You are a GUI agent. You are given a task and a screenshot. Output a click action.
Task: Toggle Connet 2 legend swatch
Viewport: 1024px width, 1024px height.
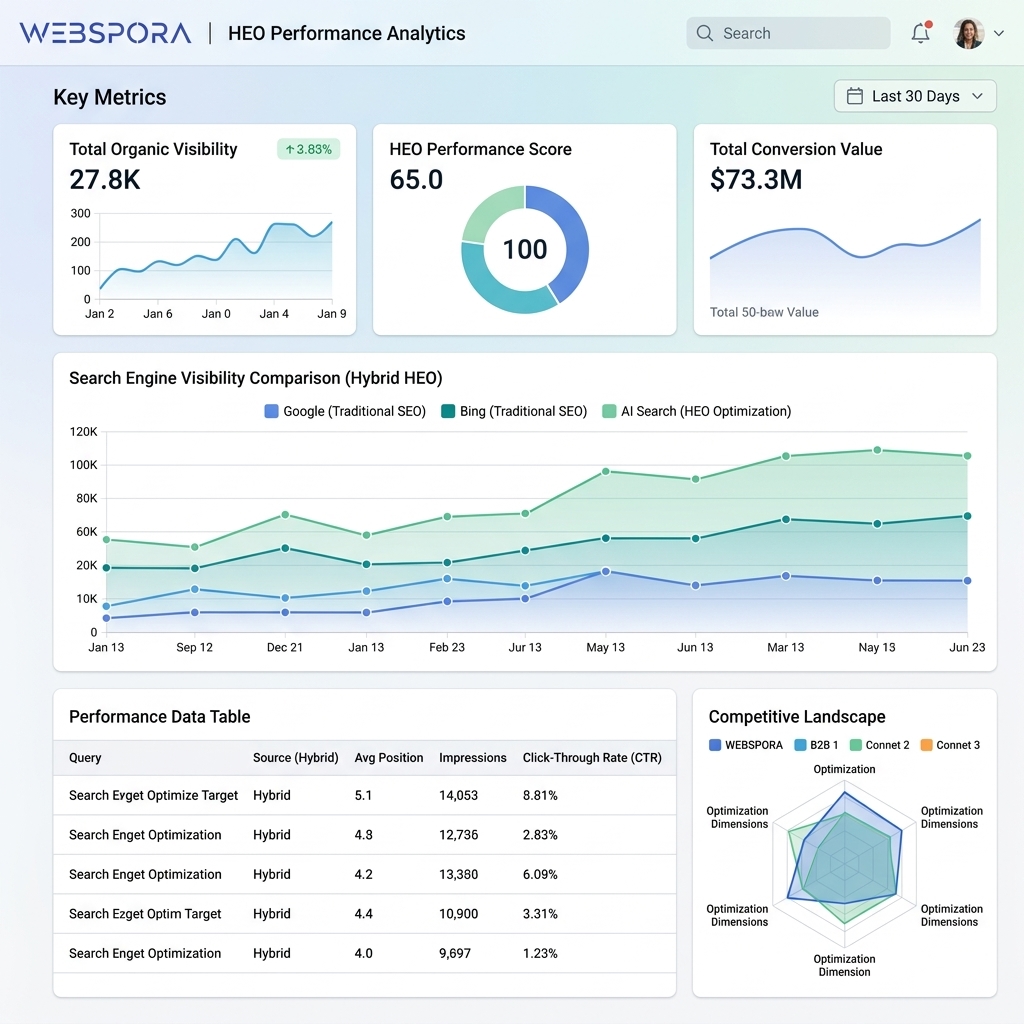(x=856, y=745)
